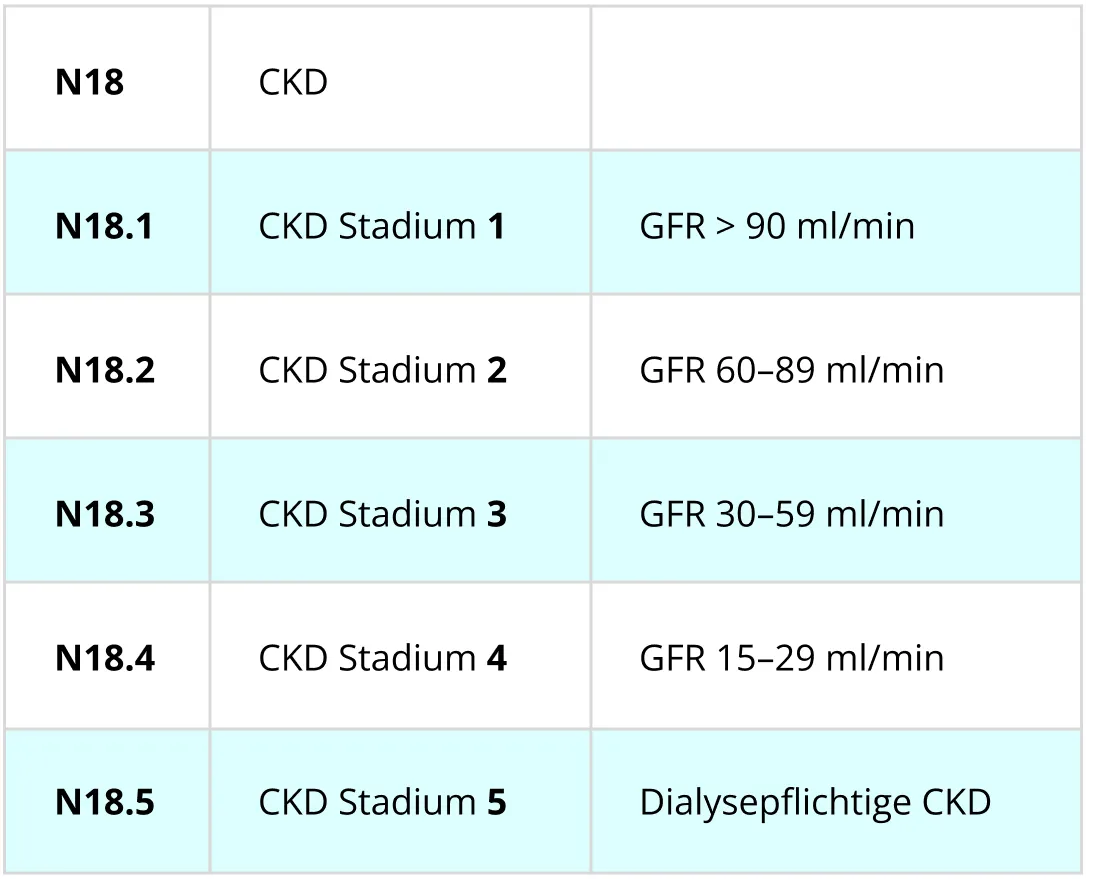Select the N18.3 code cell
Screen dimensions: 1116x879
coord(104,515)
